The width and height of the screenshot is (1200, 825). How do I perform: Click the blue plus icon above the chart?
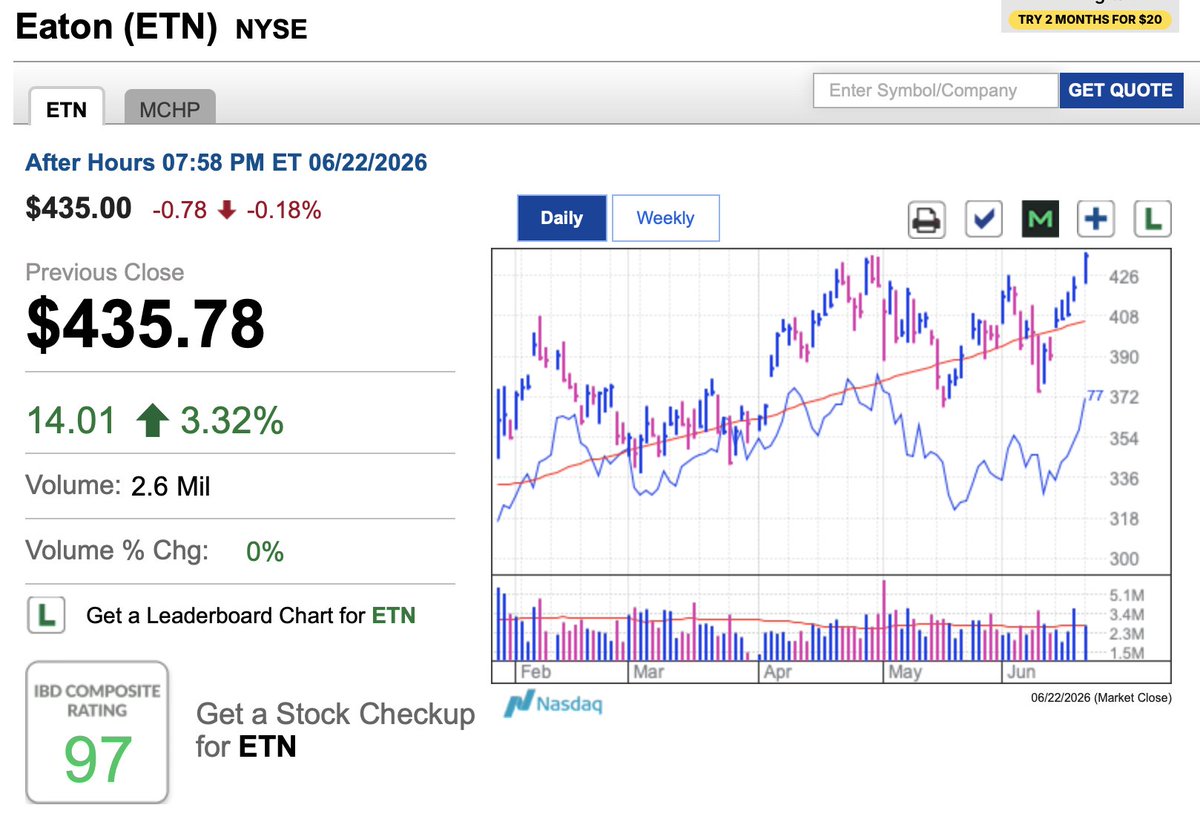click(1097, 220)
